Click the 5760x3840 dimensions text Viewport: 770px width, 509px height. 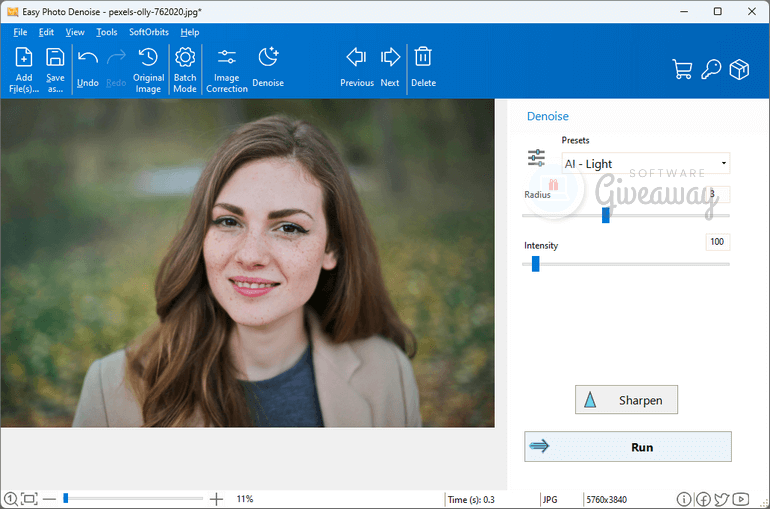click(606, 500)
